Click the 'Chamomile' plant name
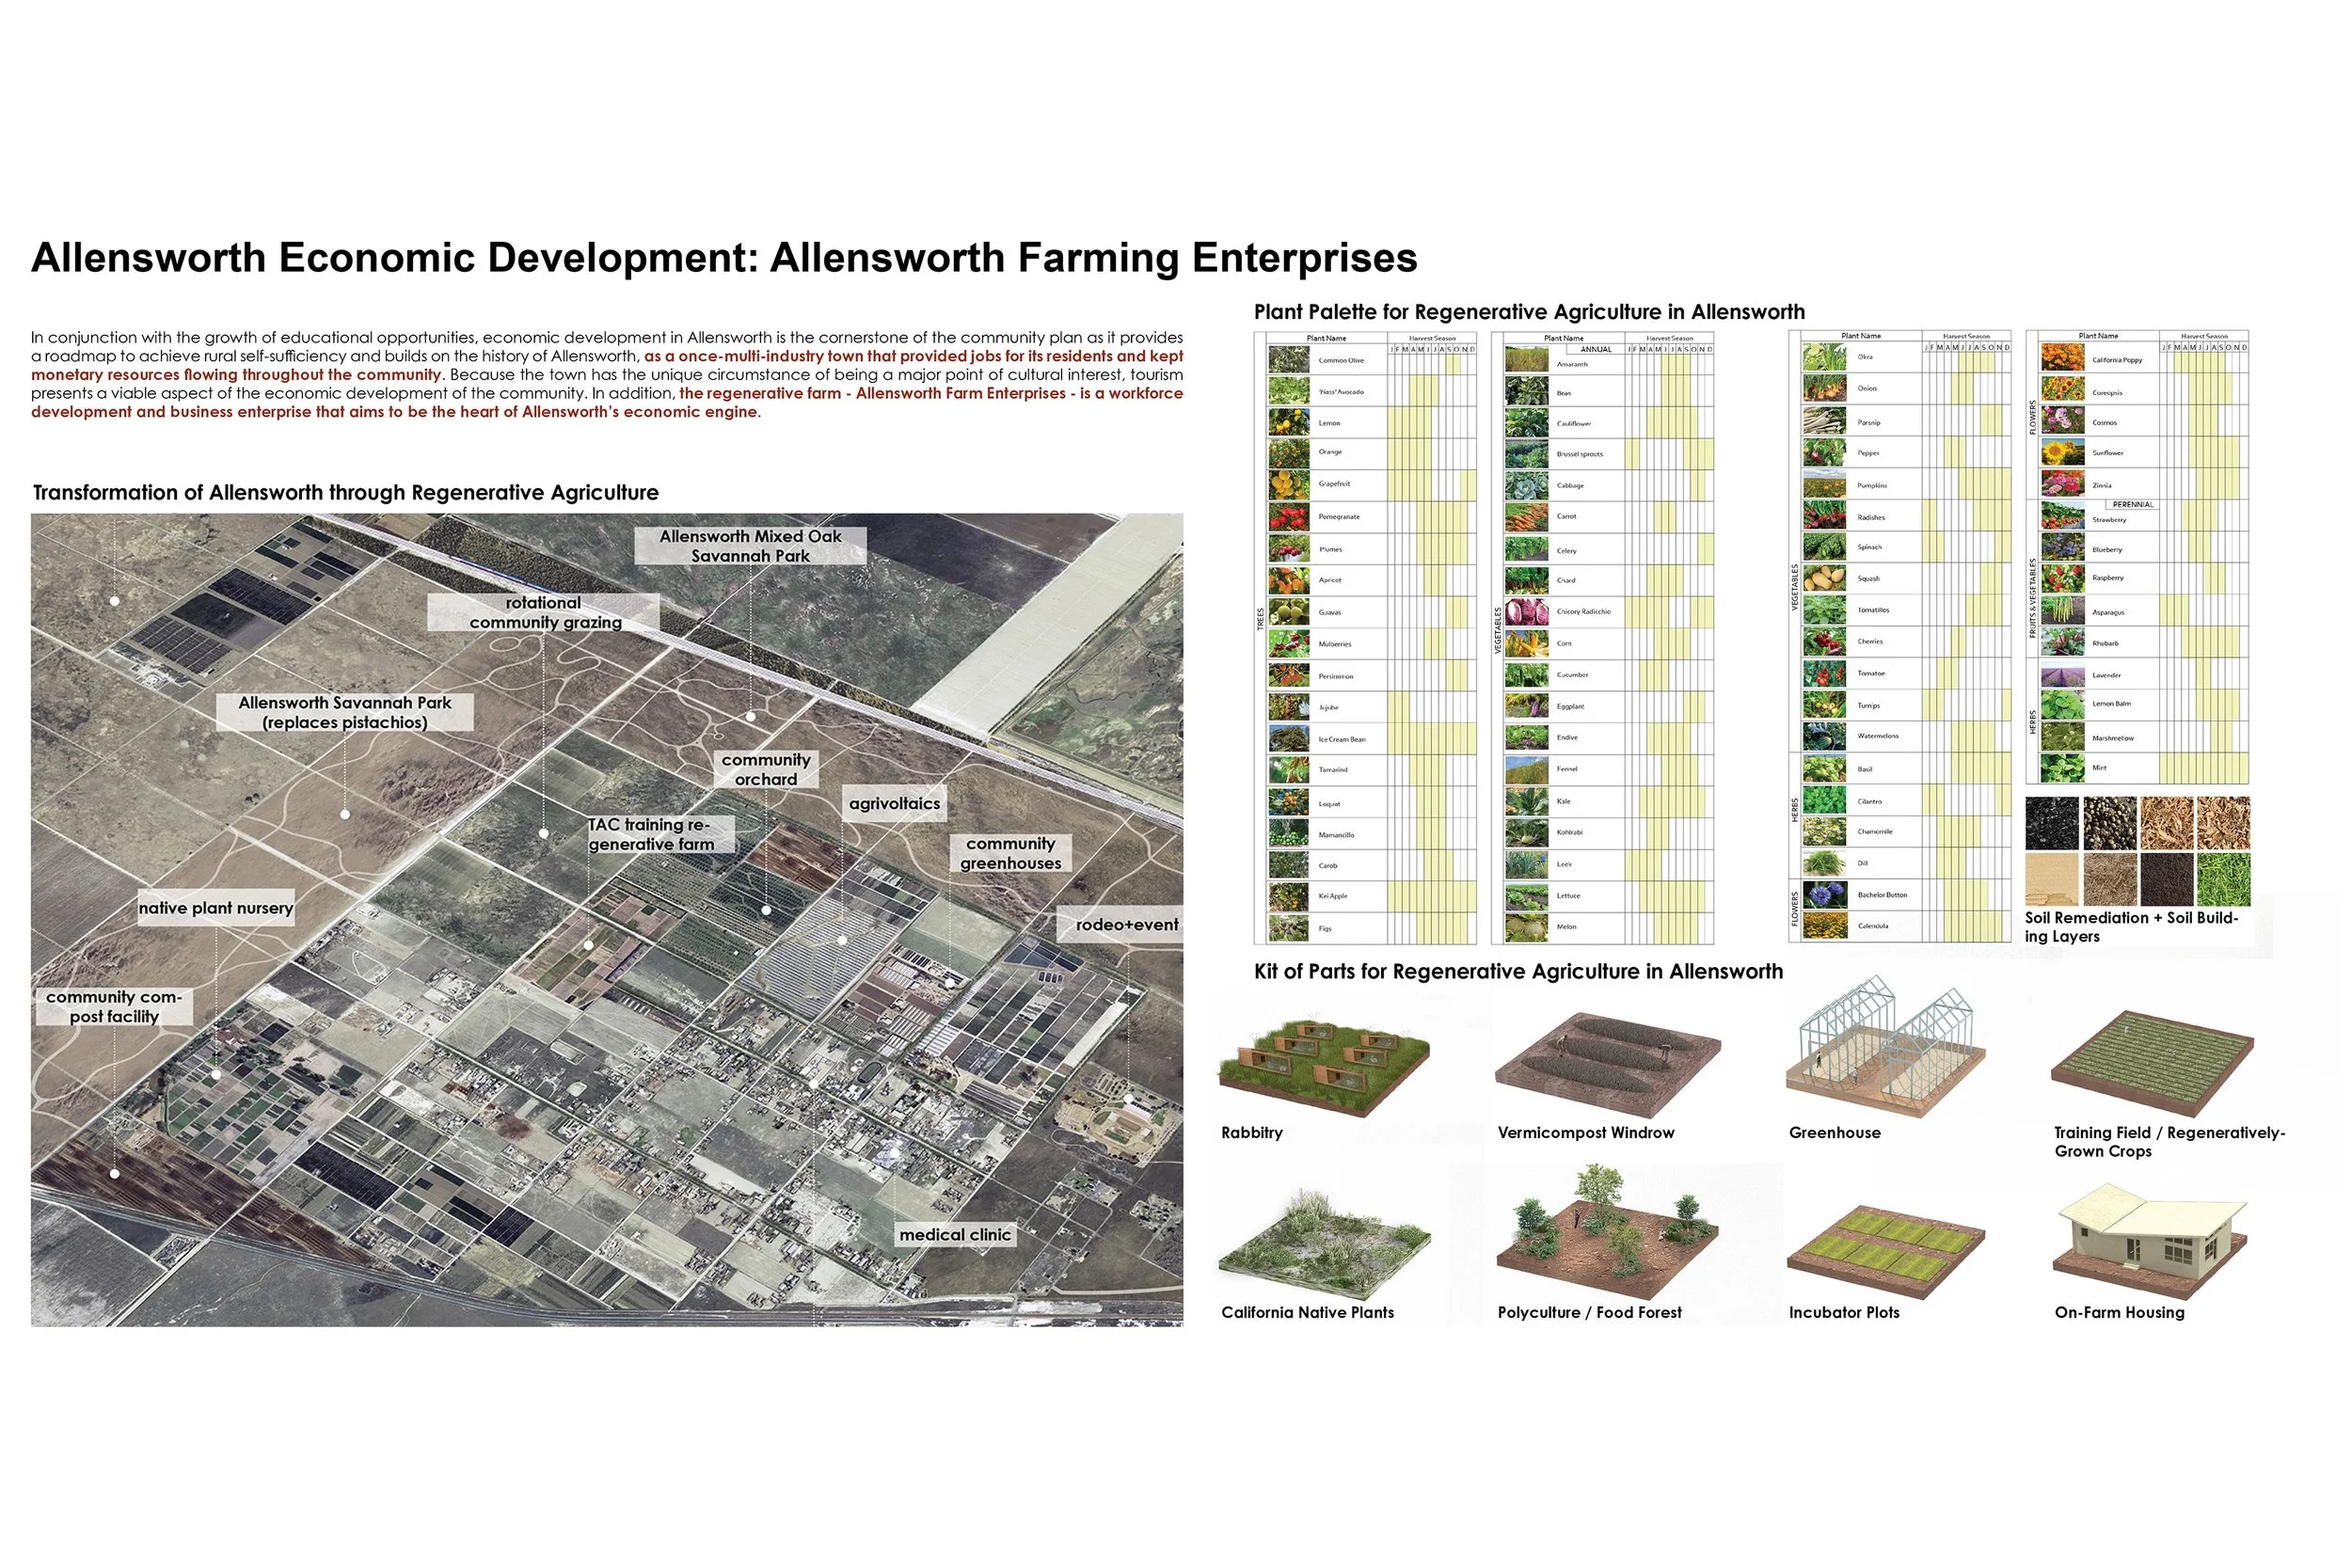Screen dimensions: 2352x1568 [x=1874, y=832]
